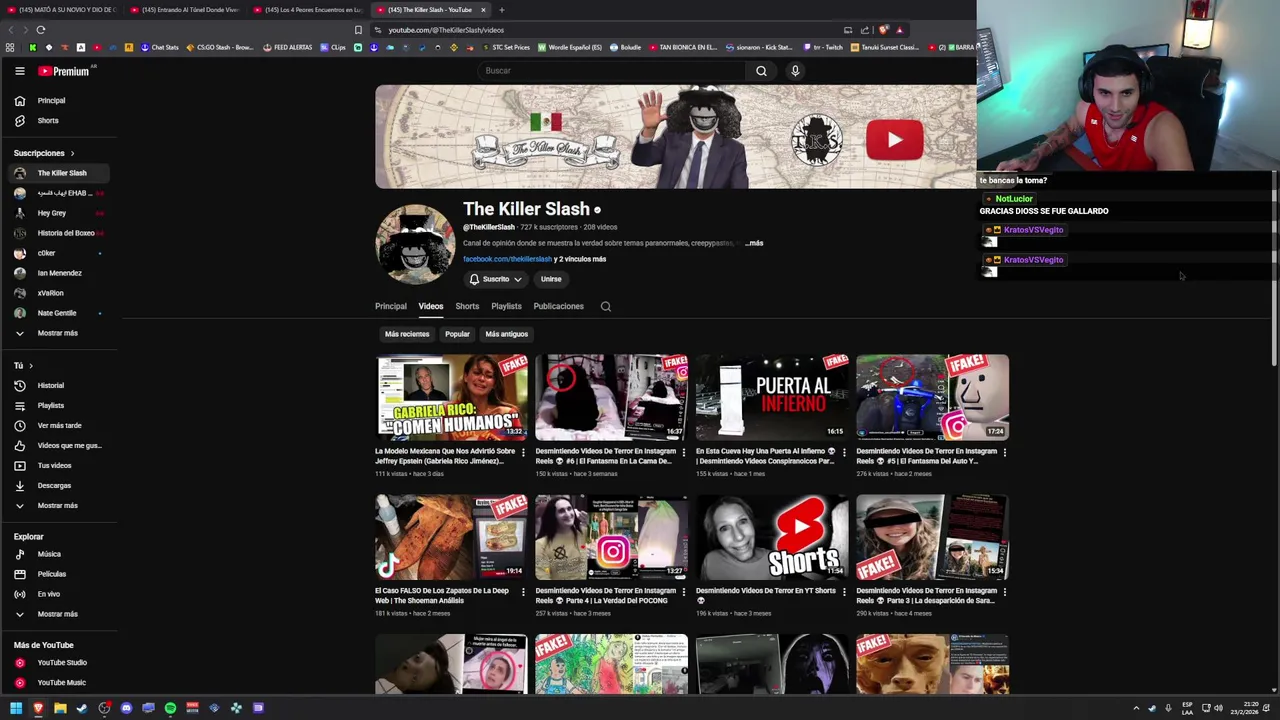Switch to the Publicaciones tab
Screen dimensions: 1280x720
tap(558, 306)
